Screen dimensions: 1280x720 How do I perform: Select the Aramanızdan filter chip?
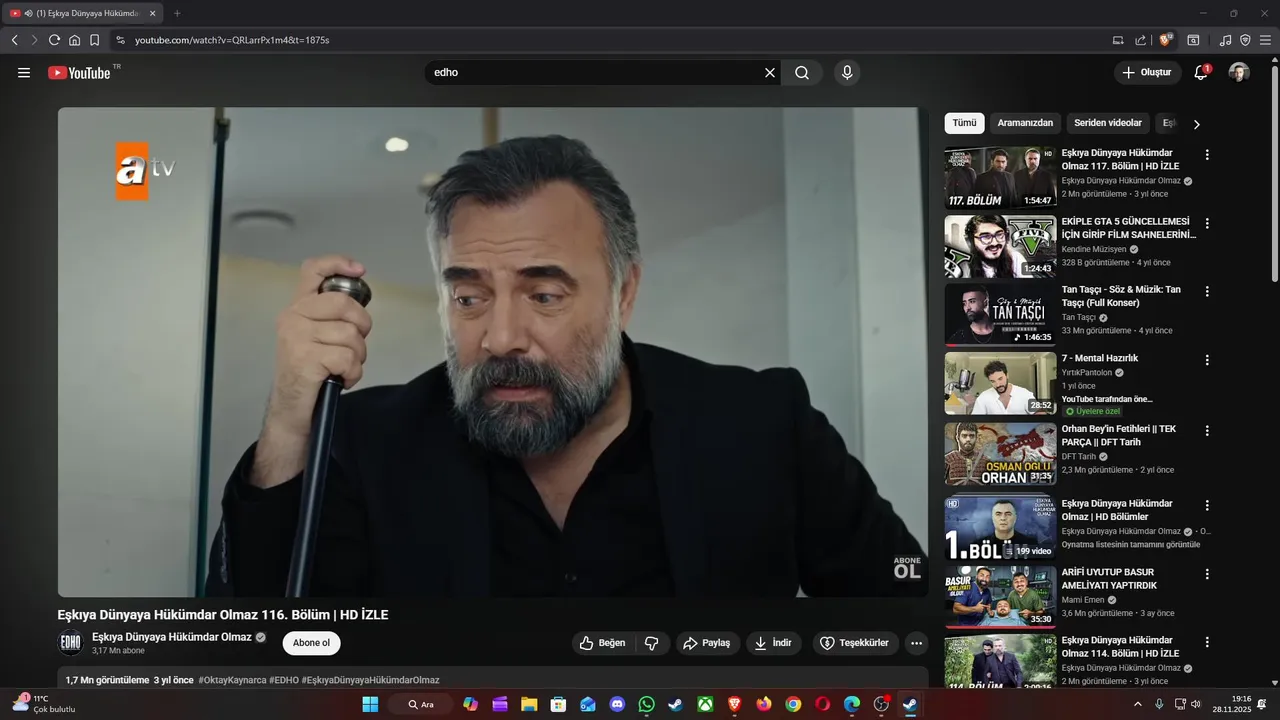coord(1025,123)
